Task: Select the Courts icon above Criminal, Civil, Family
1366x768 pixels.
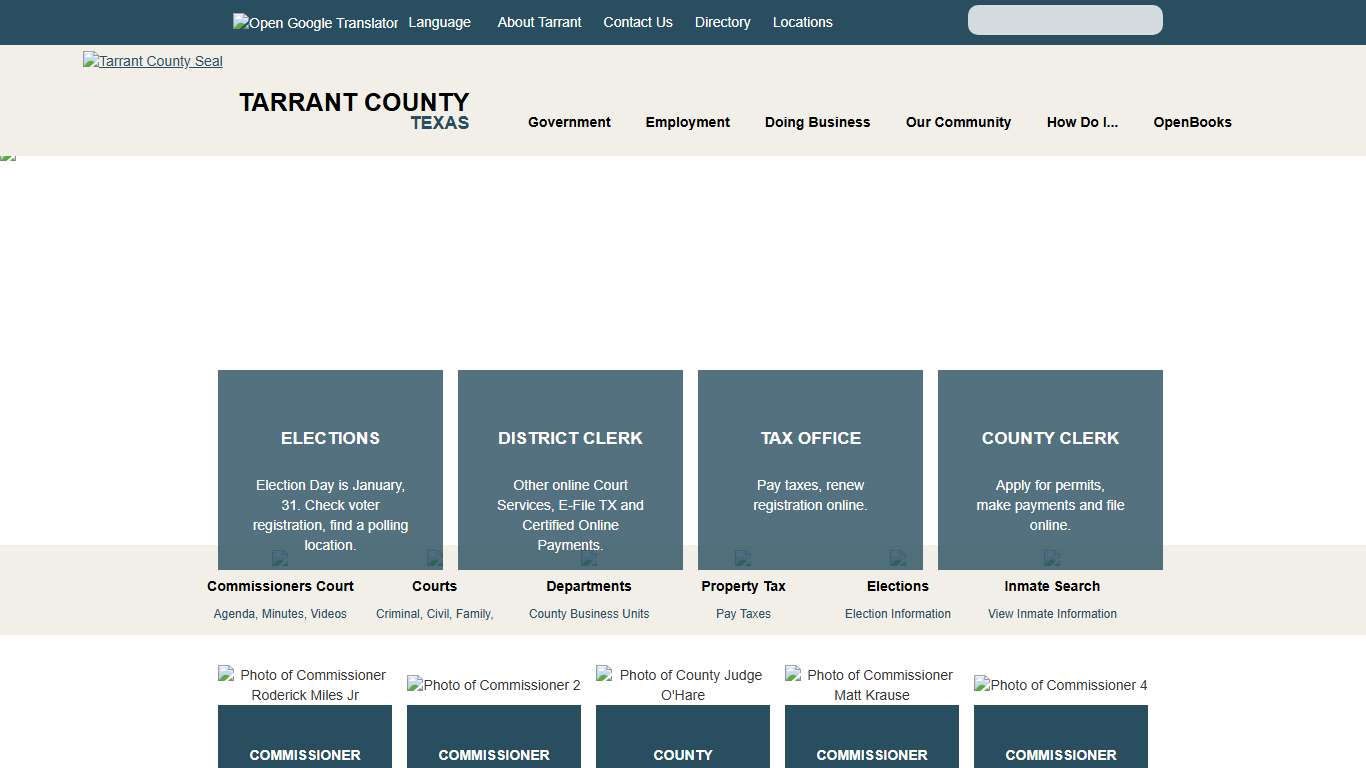Action: tap(434, 559)
